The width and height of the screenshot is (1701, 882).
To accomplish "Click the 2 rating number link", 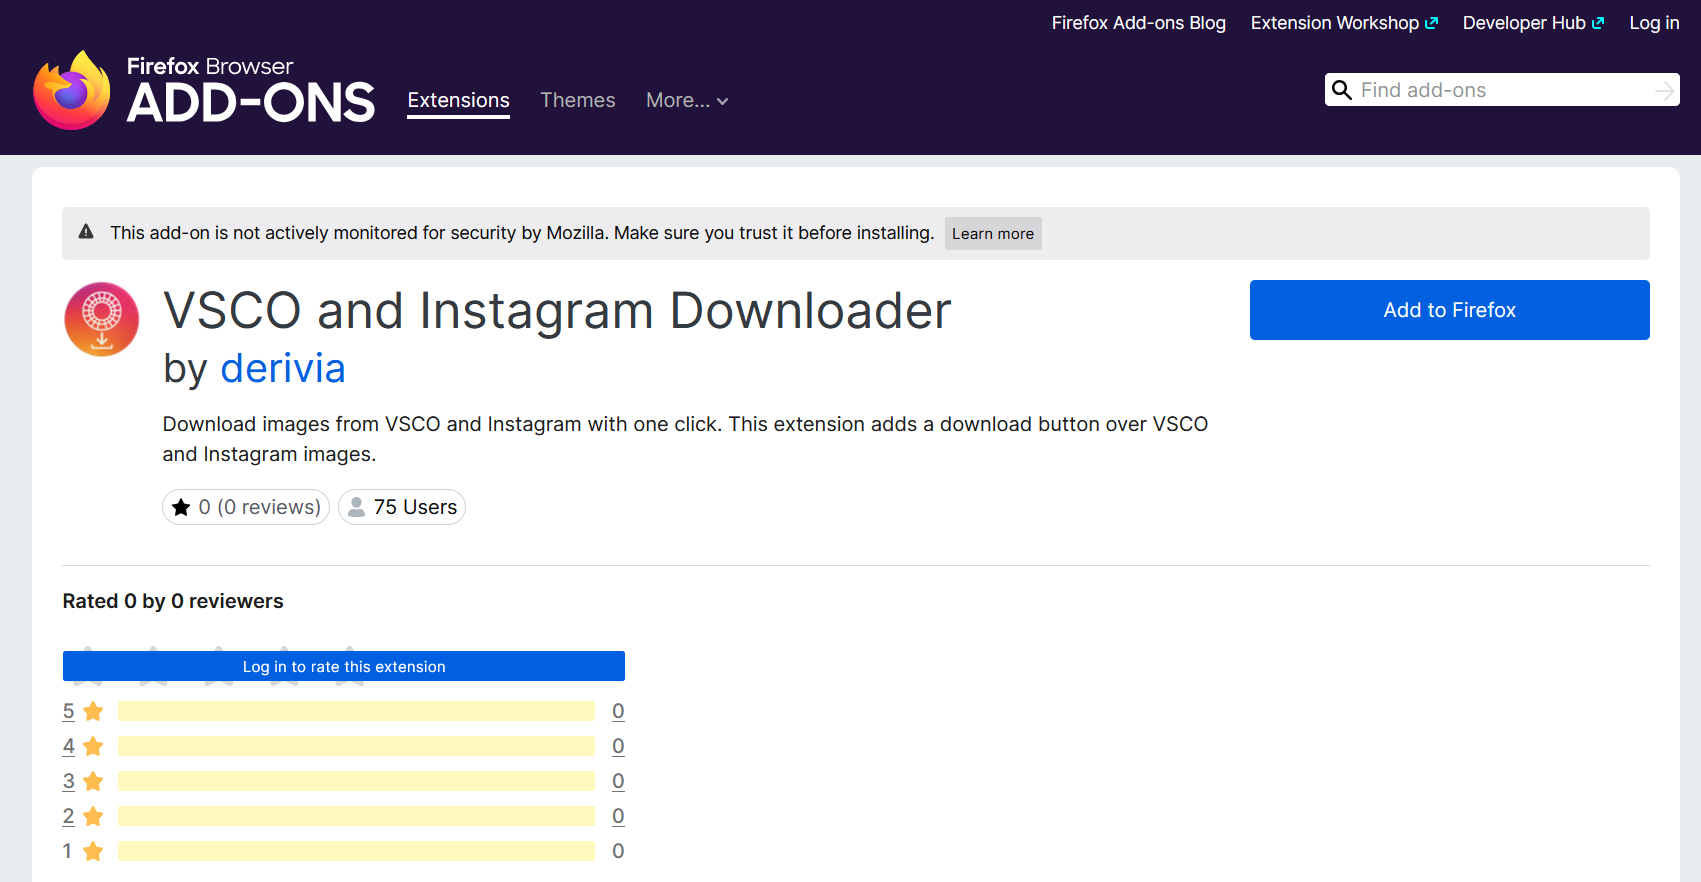I will 68,816.
